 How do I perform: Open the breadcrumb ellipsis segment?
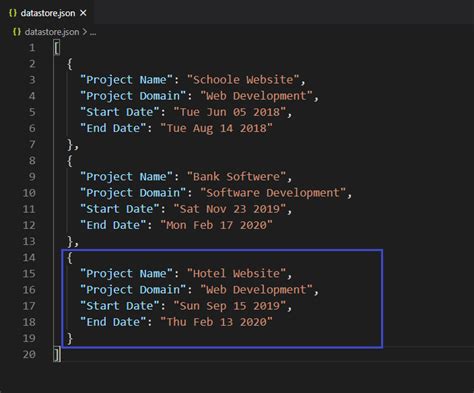93,33
